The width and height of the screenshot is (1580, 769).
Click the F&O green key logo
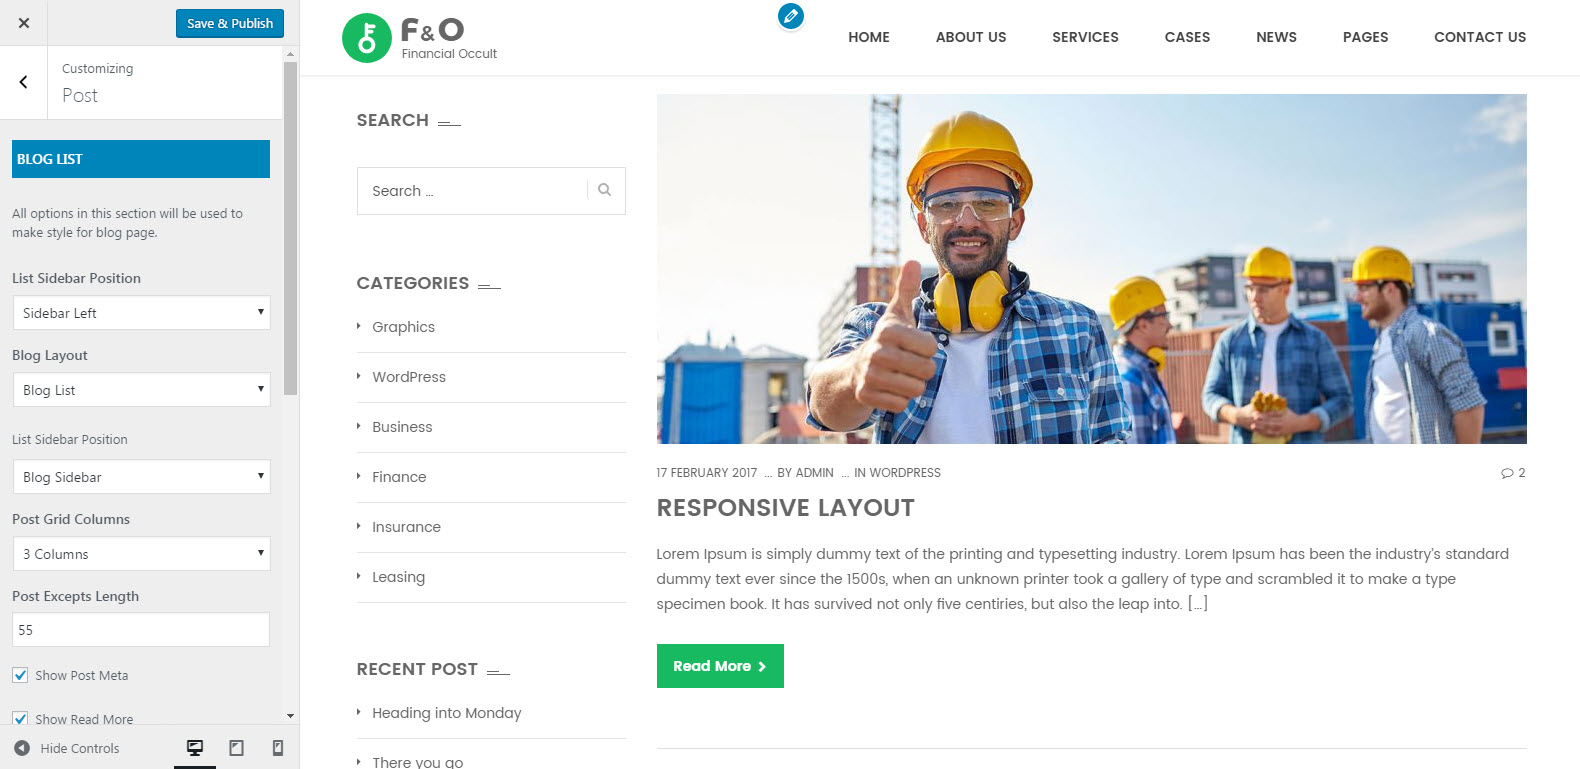[367, 38]
